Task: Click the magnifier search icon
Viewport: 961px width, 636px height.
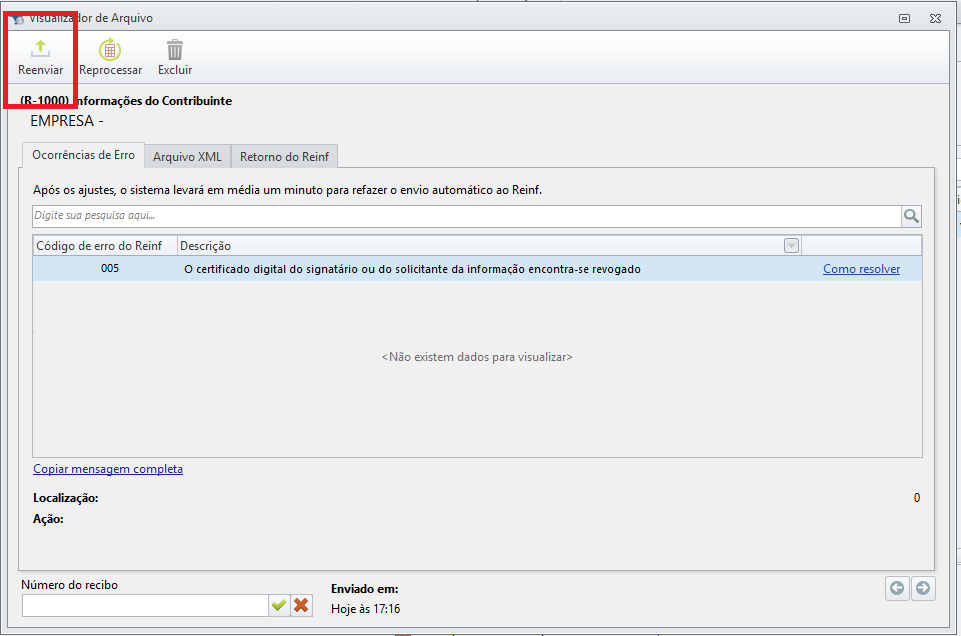Action: (x=911, y=216)
